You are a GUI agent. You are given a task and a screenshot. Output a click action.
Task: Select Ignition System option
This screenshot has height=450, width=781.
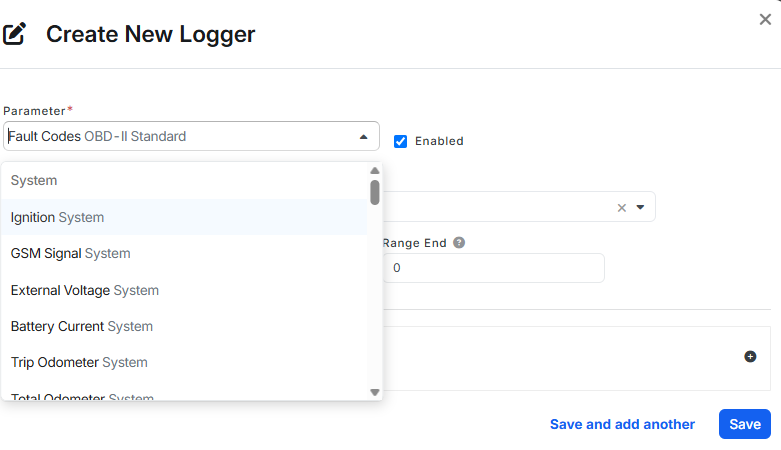coord(184,217)
